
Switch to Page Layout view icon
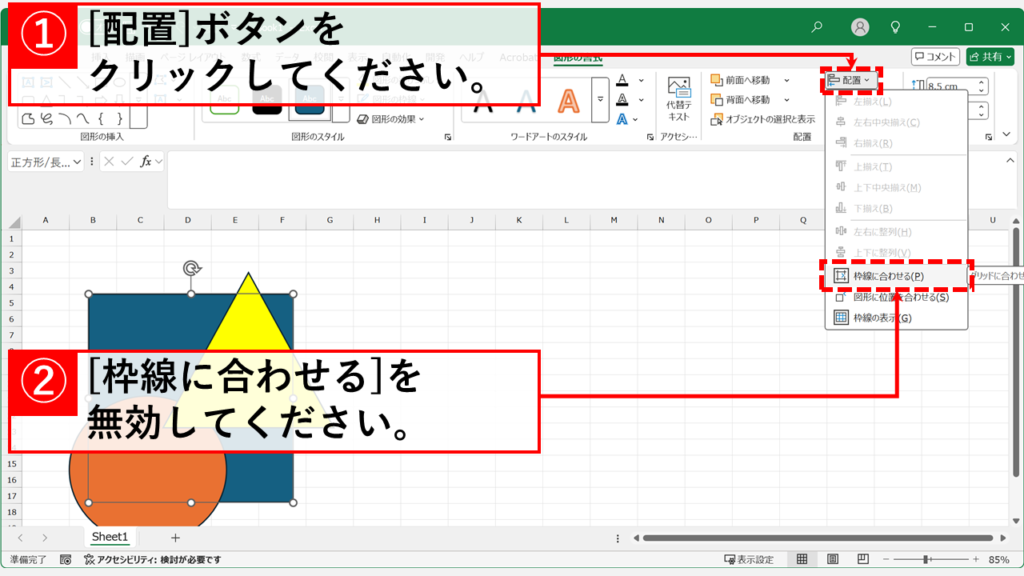pyautogui.click(x=833, y=559)
